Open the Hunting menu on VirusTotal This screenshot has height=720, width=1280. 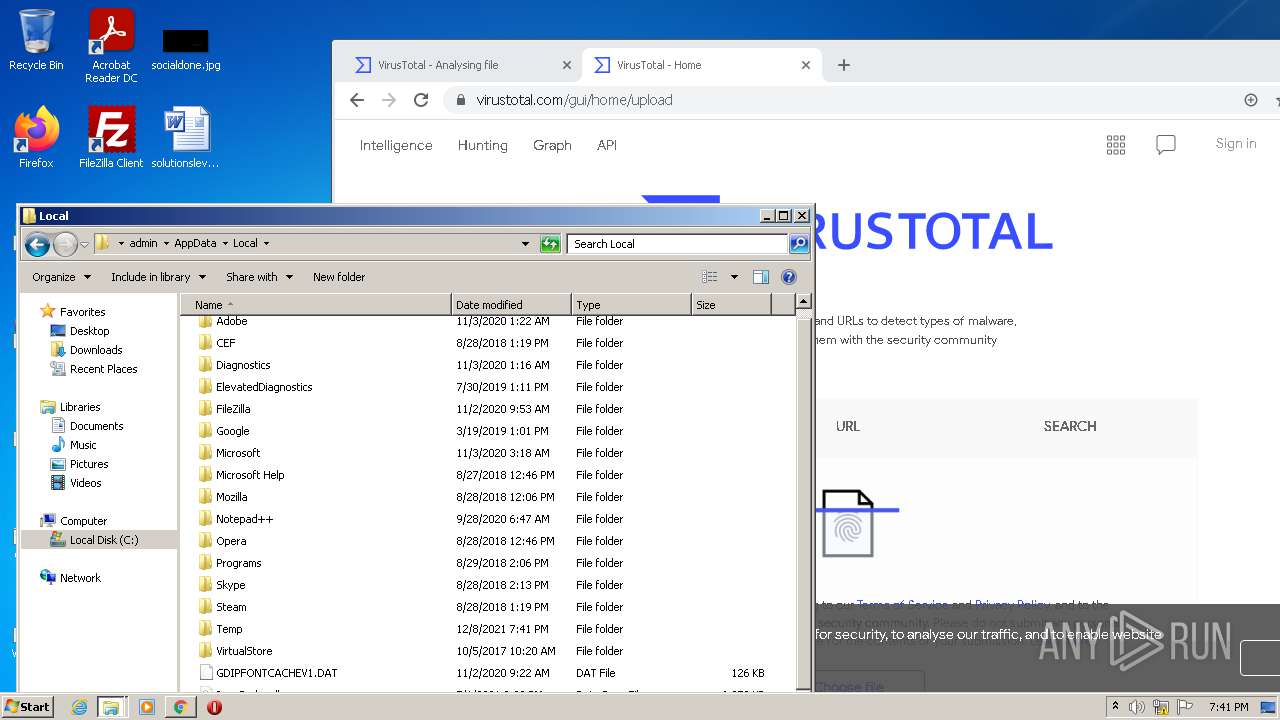click(483, 145)
